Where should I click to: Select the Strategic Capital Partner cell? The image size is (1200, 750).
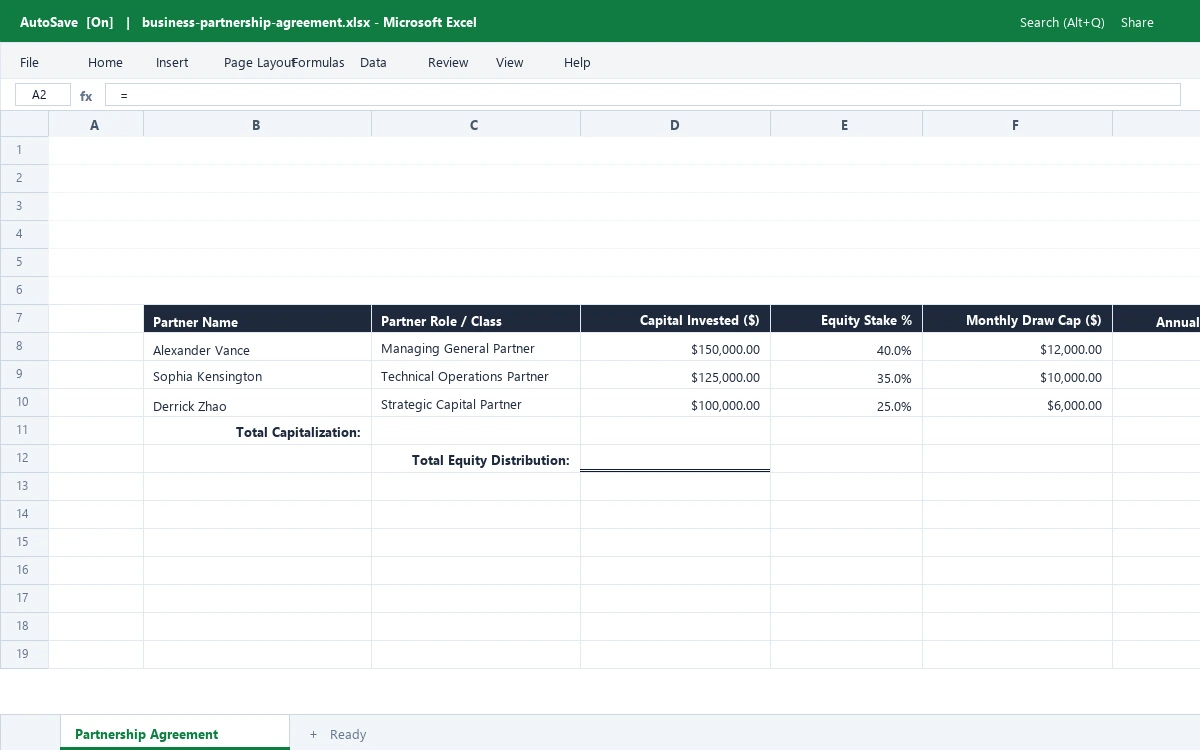475,403
